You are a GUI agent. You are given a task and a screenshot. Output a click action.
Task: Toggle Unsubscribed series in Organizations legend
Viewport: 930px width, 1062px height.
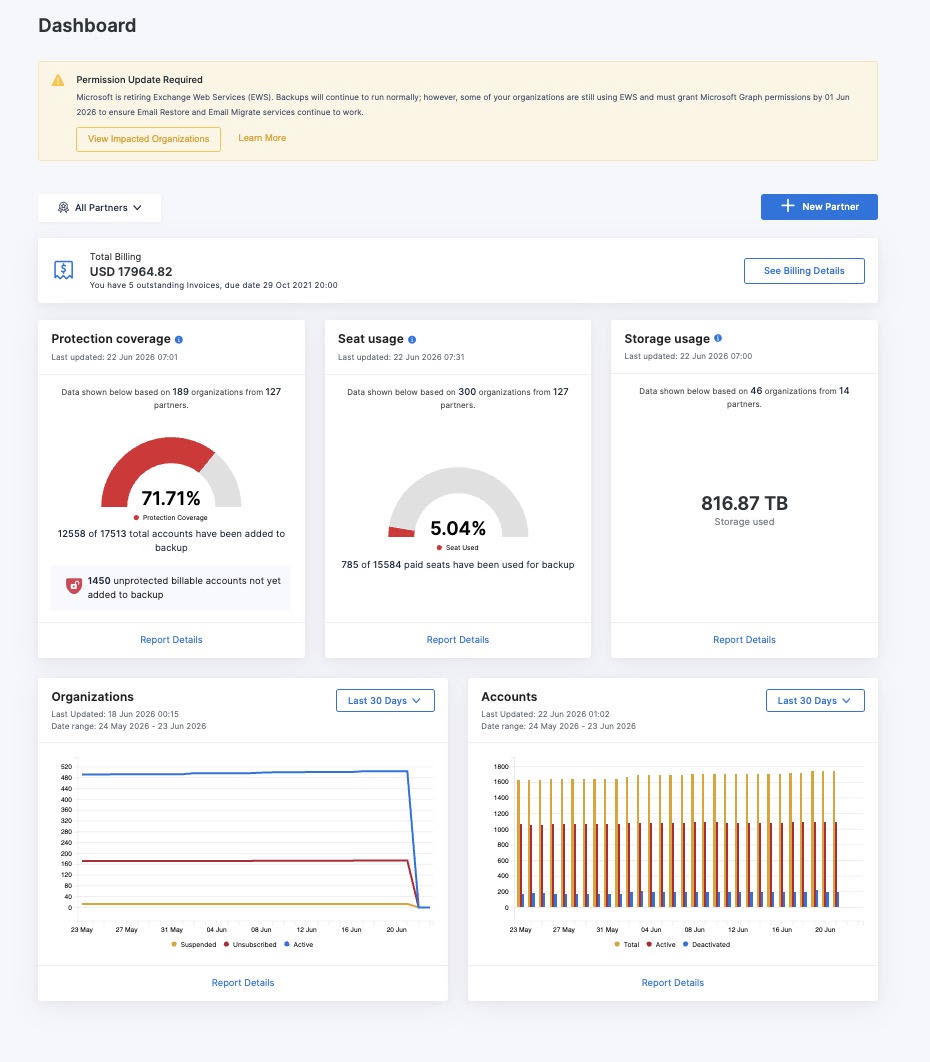click(250, 944)
